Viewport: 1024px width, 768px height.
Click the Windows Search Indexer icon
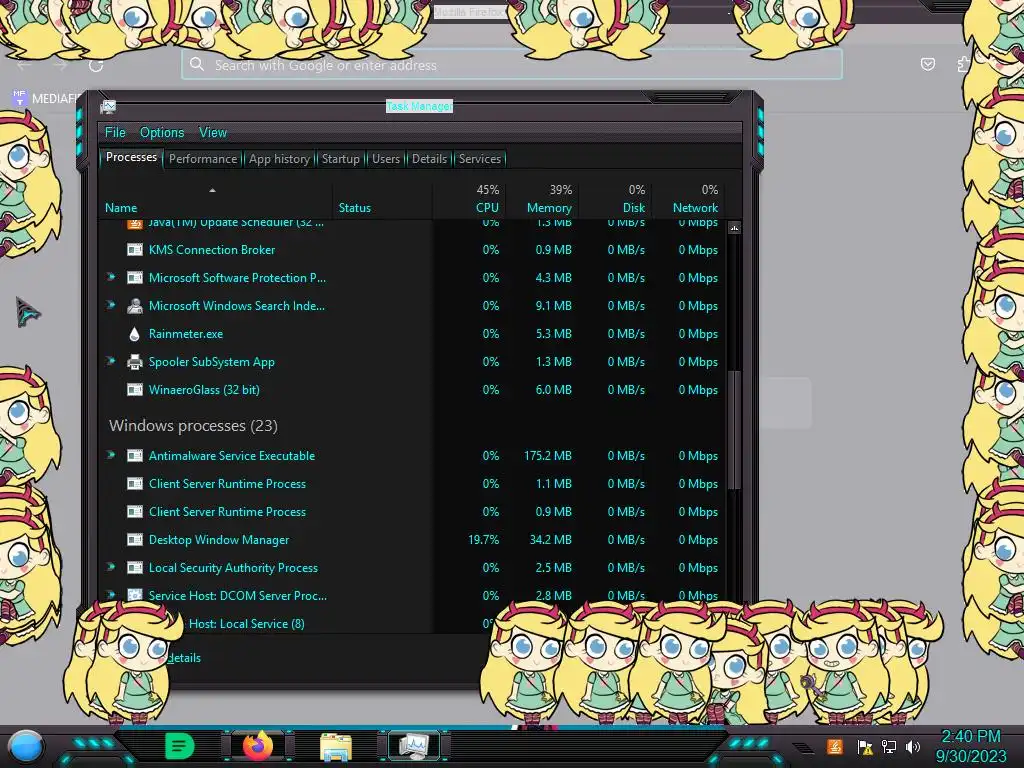pyautogui.click(x=135, y=306)
